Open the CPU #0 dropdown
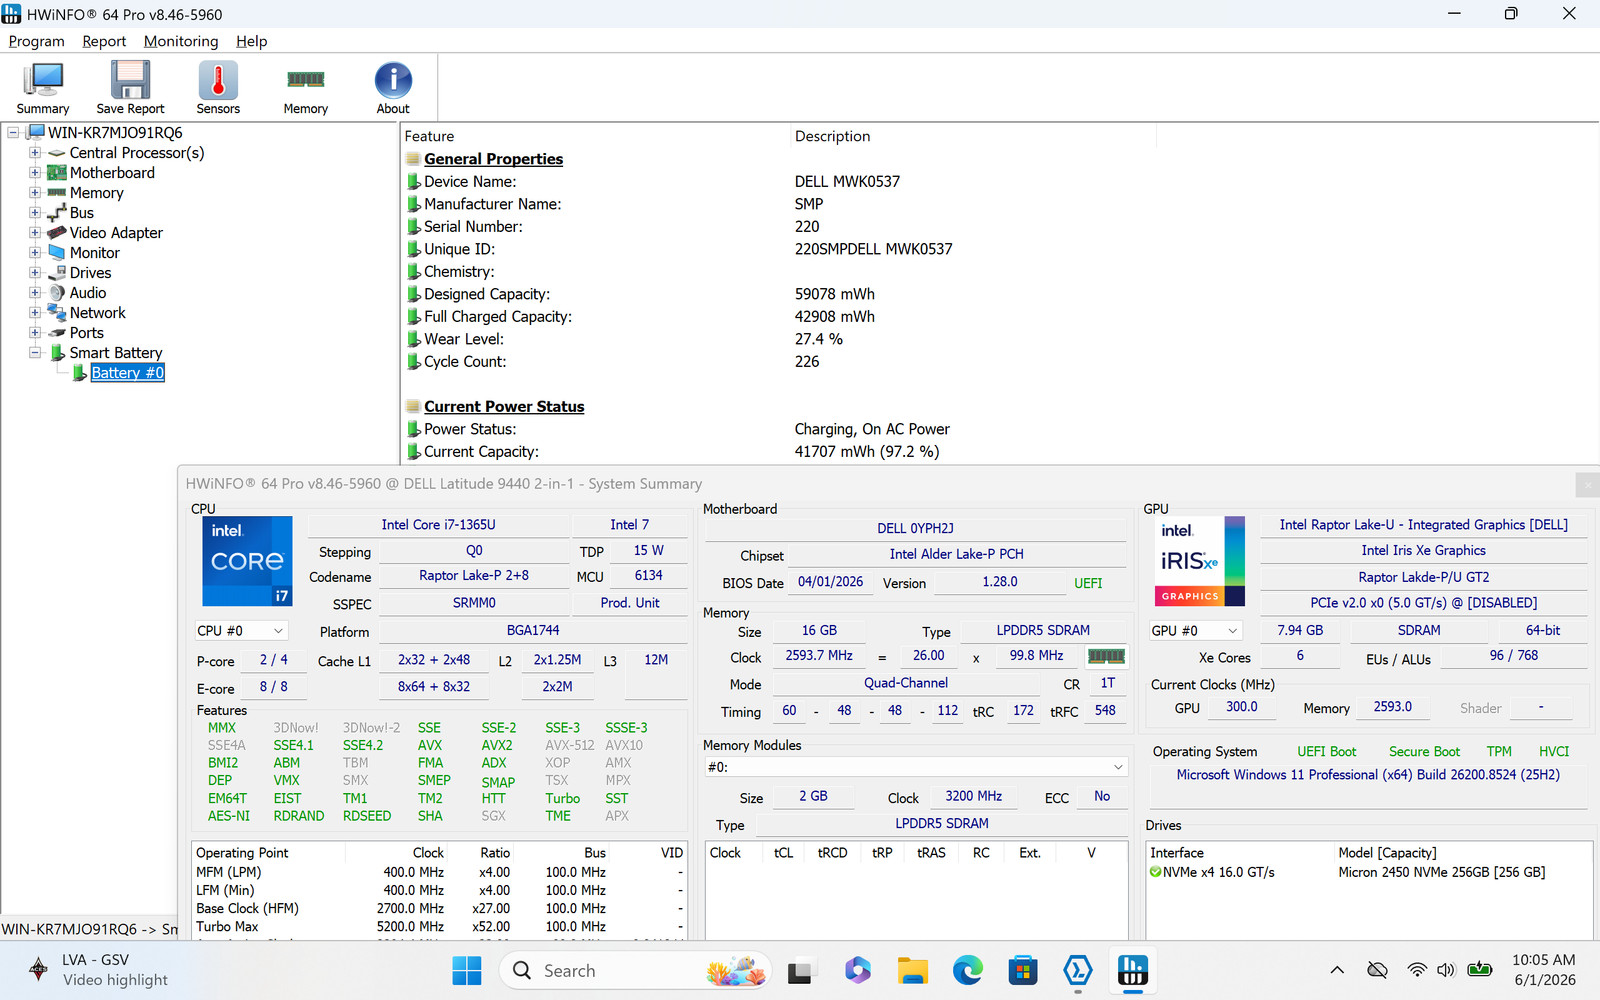Screen dimensions: 1600x1000 click(x=241, y=631)
